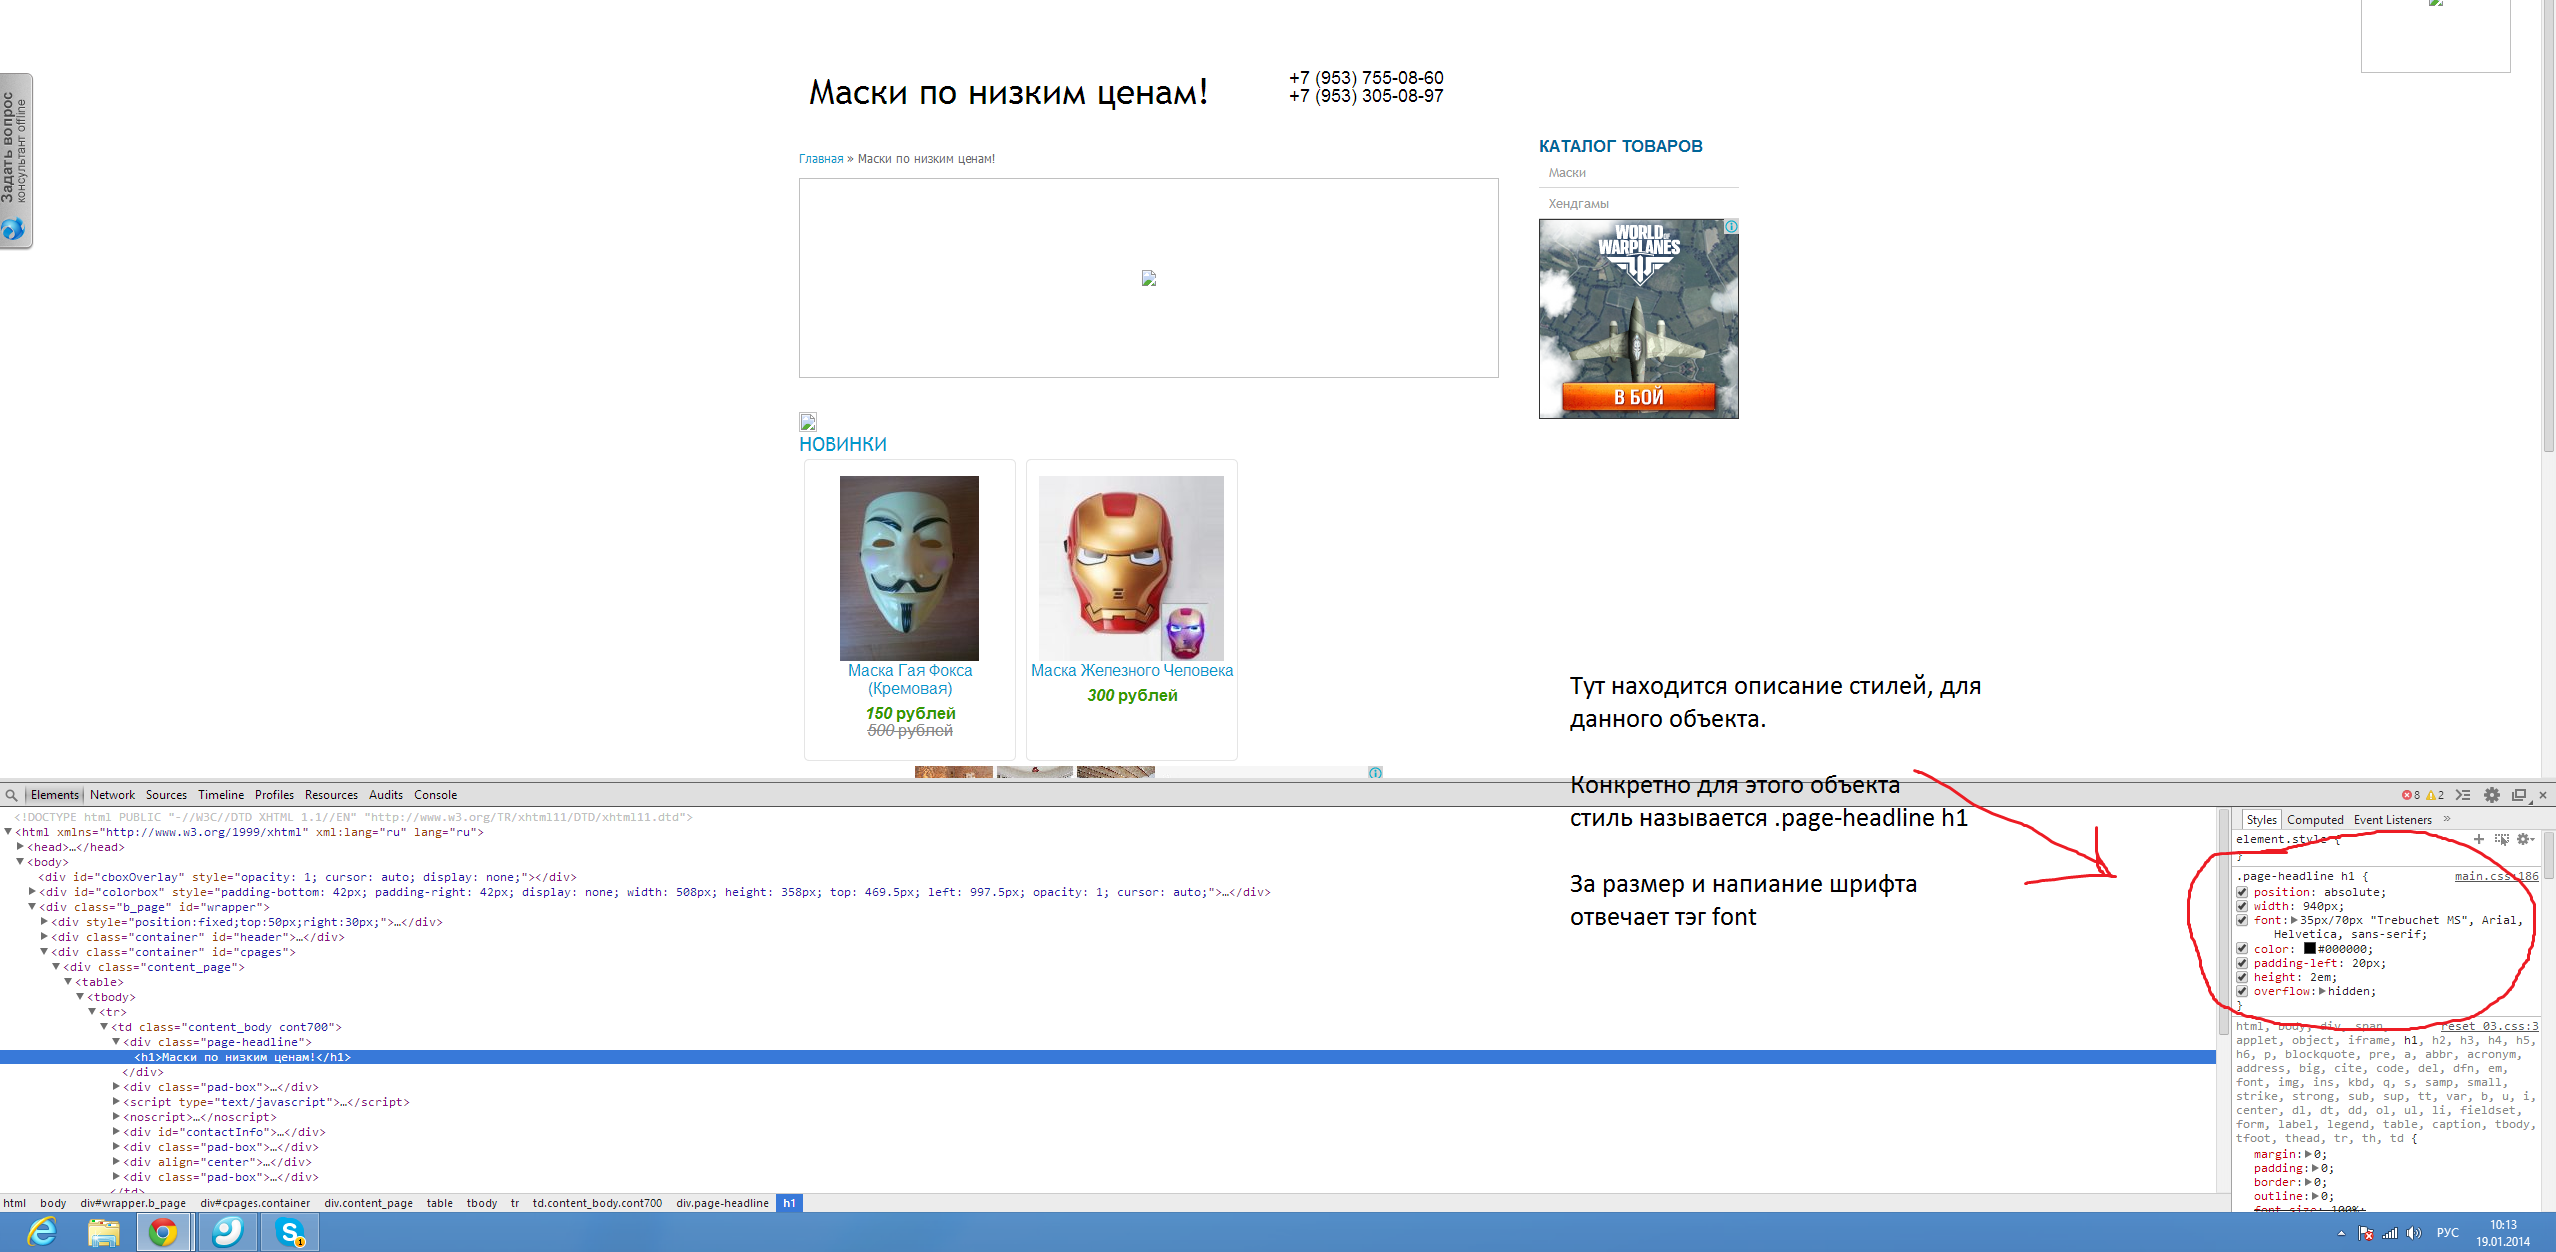The height and width of the screenshot is (1252, 2556).
Task: Switch to the Console panel tab
Action: click(x=435, y=795)
